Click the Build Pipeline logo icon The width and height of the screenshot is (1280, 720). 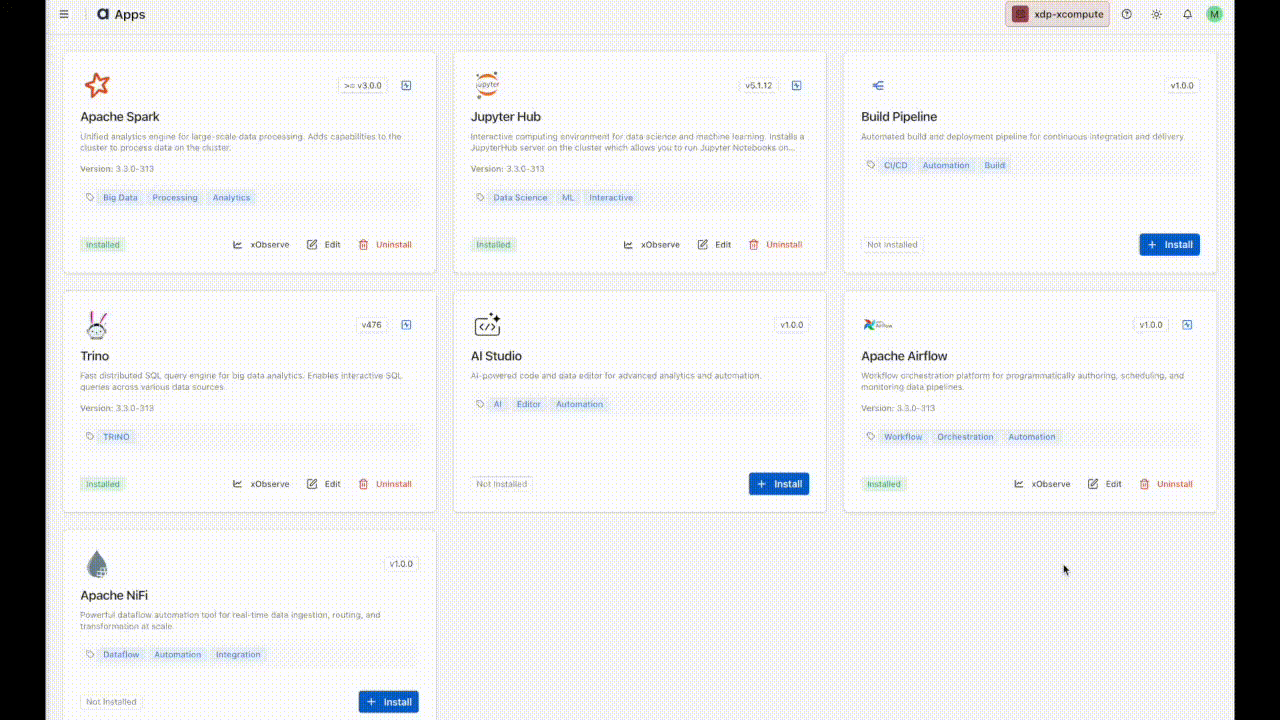click(878, 86)
